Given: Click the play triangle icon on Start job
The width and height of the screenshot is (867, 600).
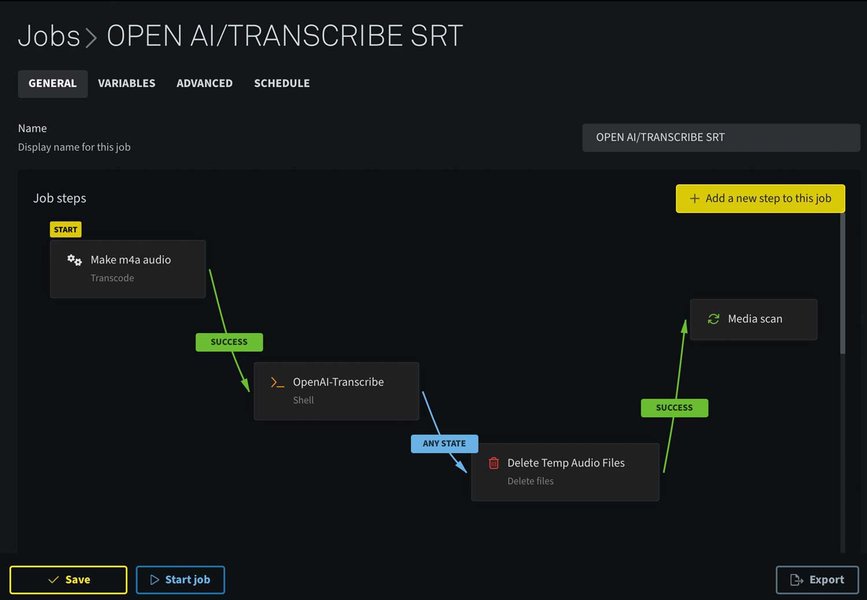Looking at the screenshot, I should (154, 580).
